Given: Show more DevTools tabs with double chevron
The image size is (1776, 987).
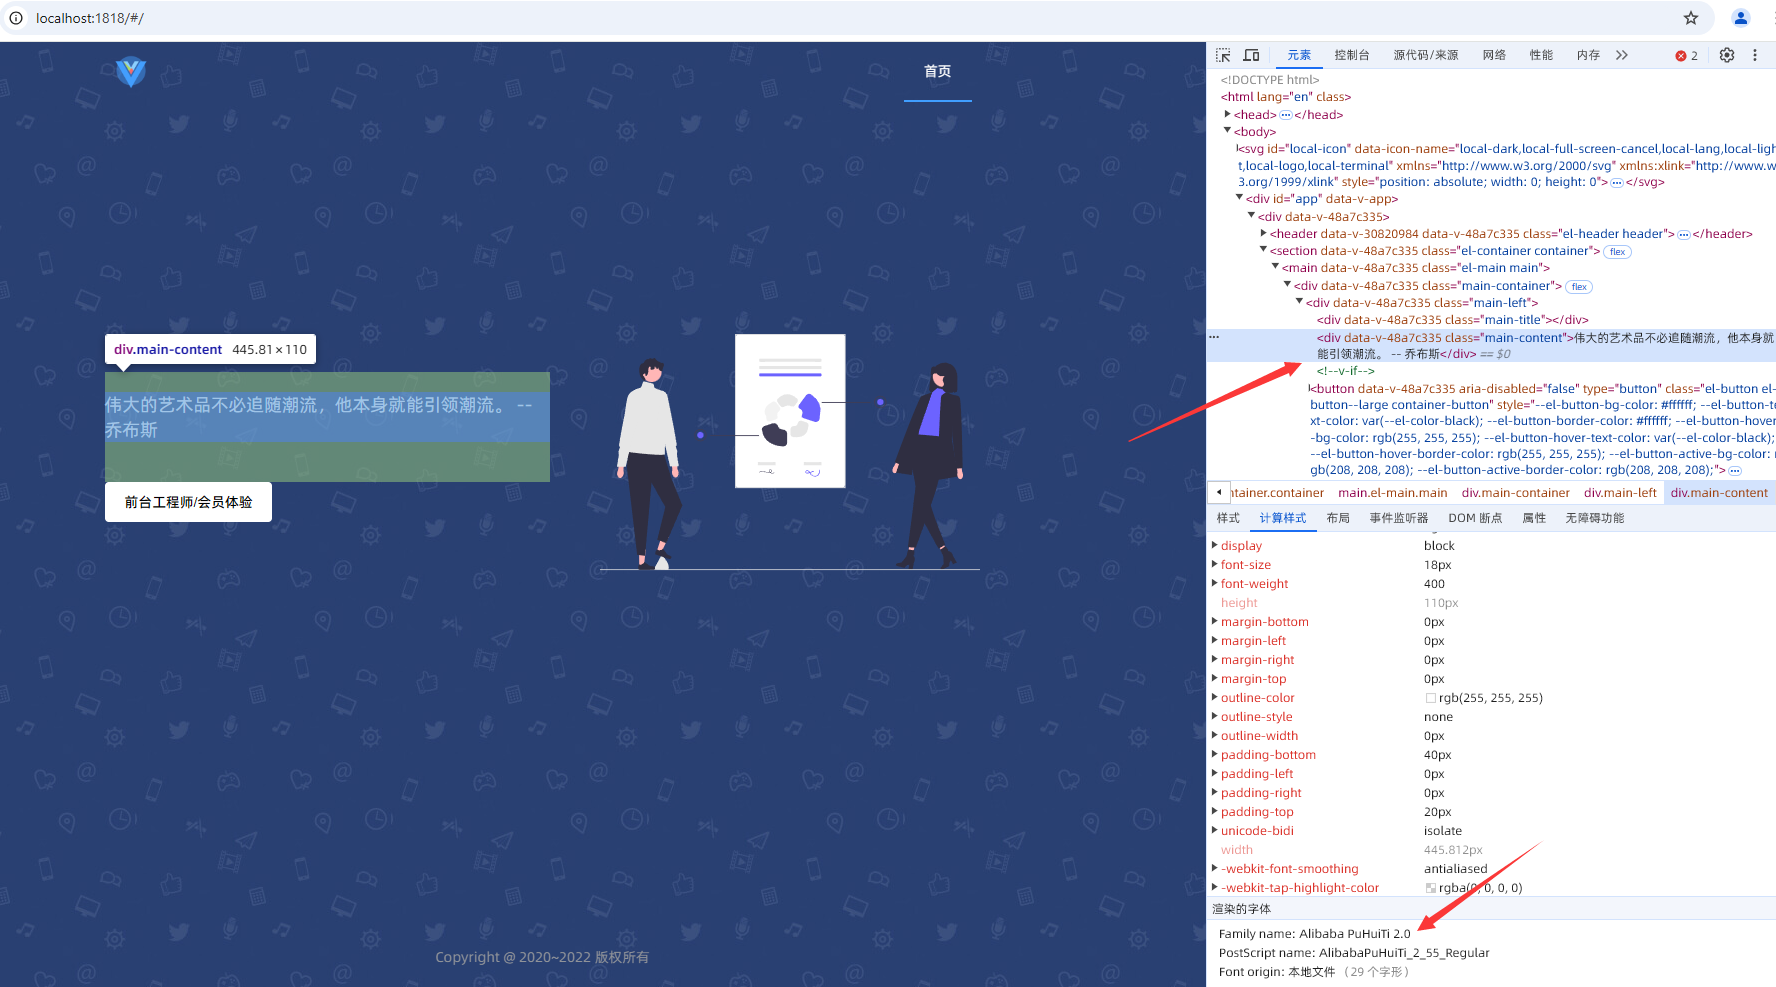Looking at the screenshot, I should [x=1622, y=55].
